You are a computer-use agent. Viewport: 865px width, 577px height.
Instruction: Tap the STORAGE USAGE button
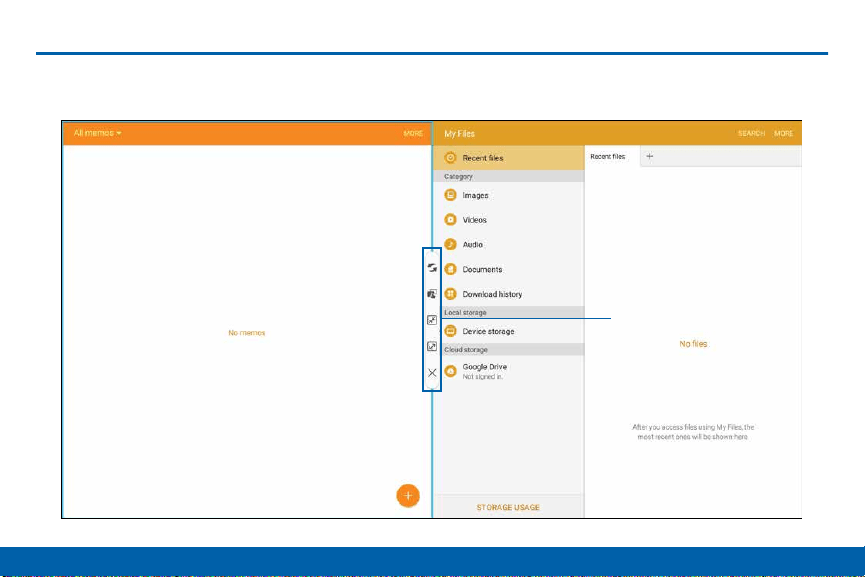click(508, 507)
